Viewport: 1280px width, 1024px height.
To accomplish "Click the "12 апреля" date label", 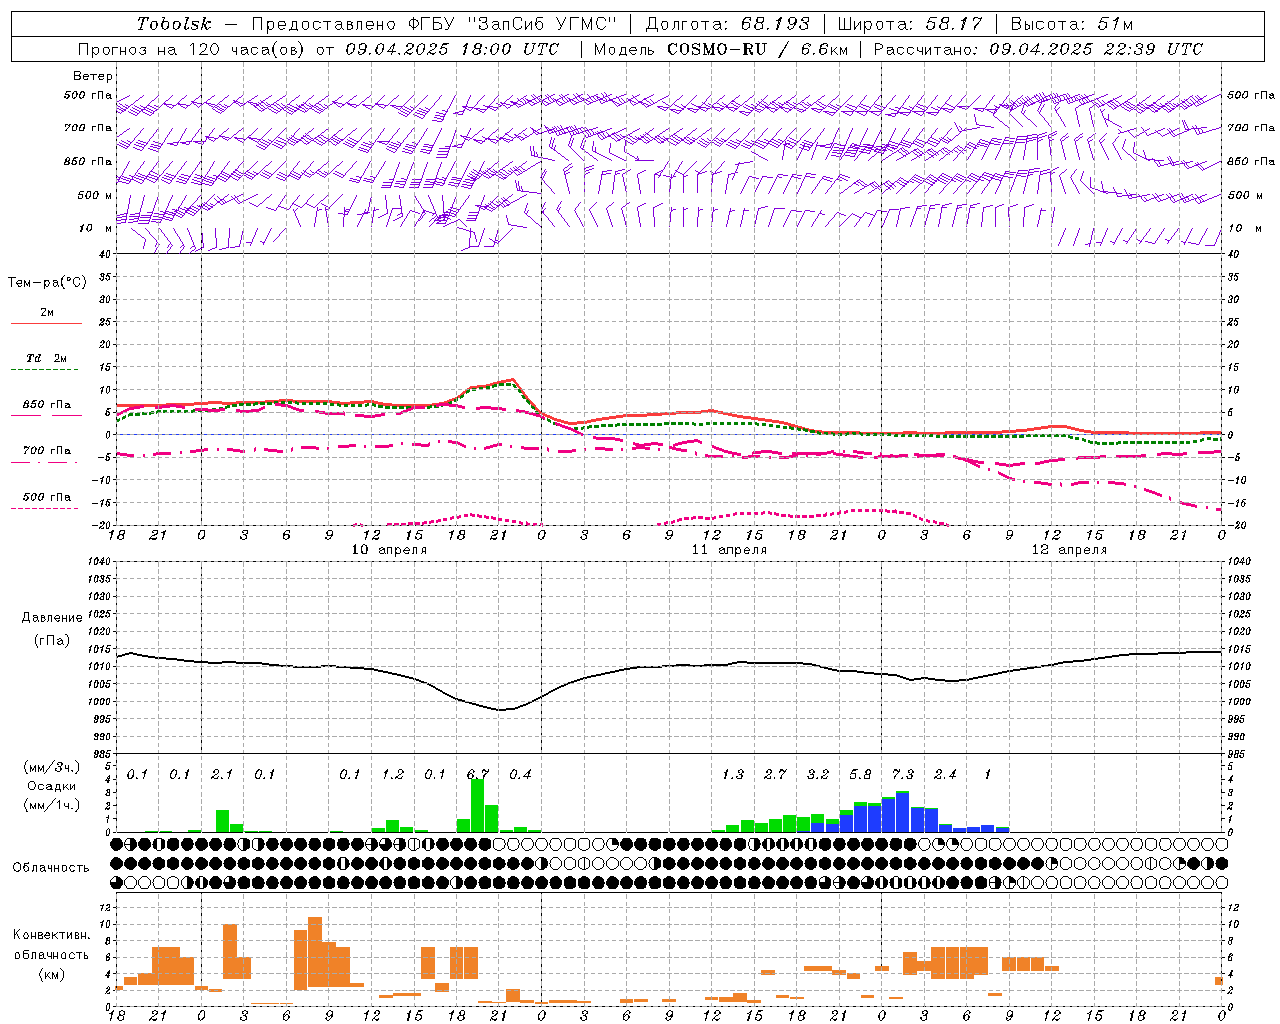I will coord(1069,550).
